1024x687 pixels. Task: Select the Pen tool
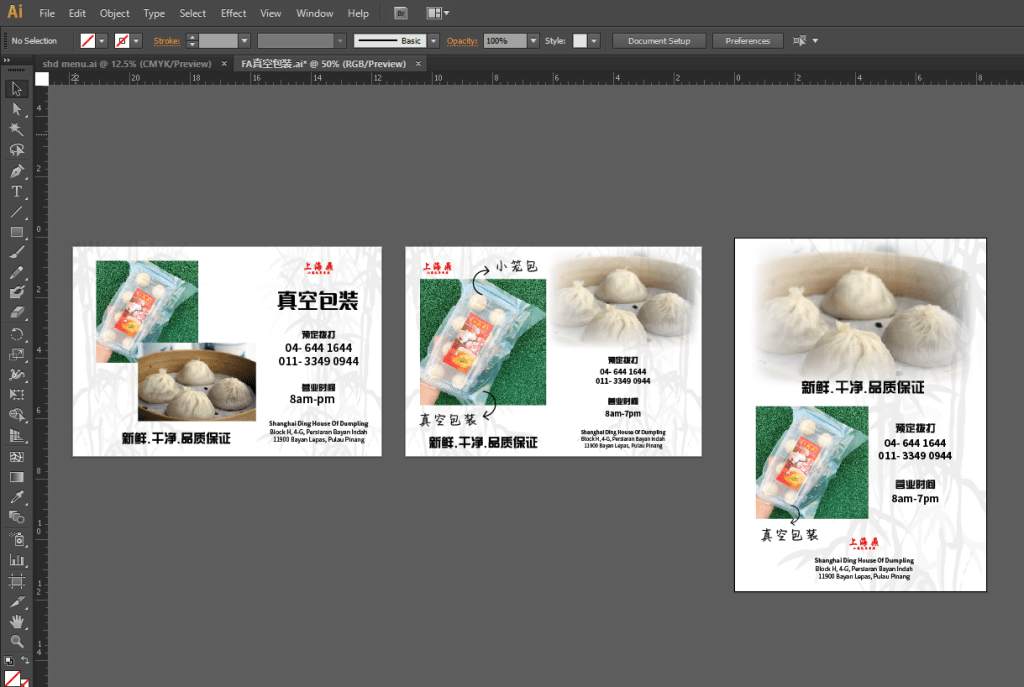[17, 171]
